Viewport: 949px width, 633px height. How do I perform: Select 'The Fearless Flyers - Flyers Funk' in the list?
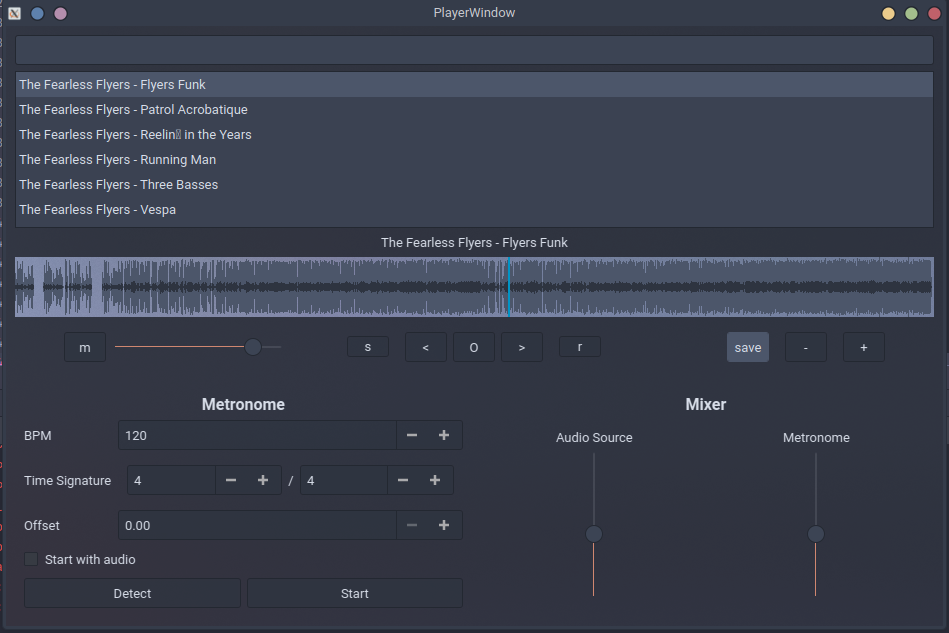click(x=474, y=85)
